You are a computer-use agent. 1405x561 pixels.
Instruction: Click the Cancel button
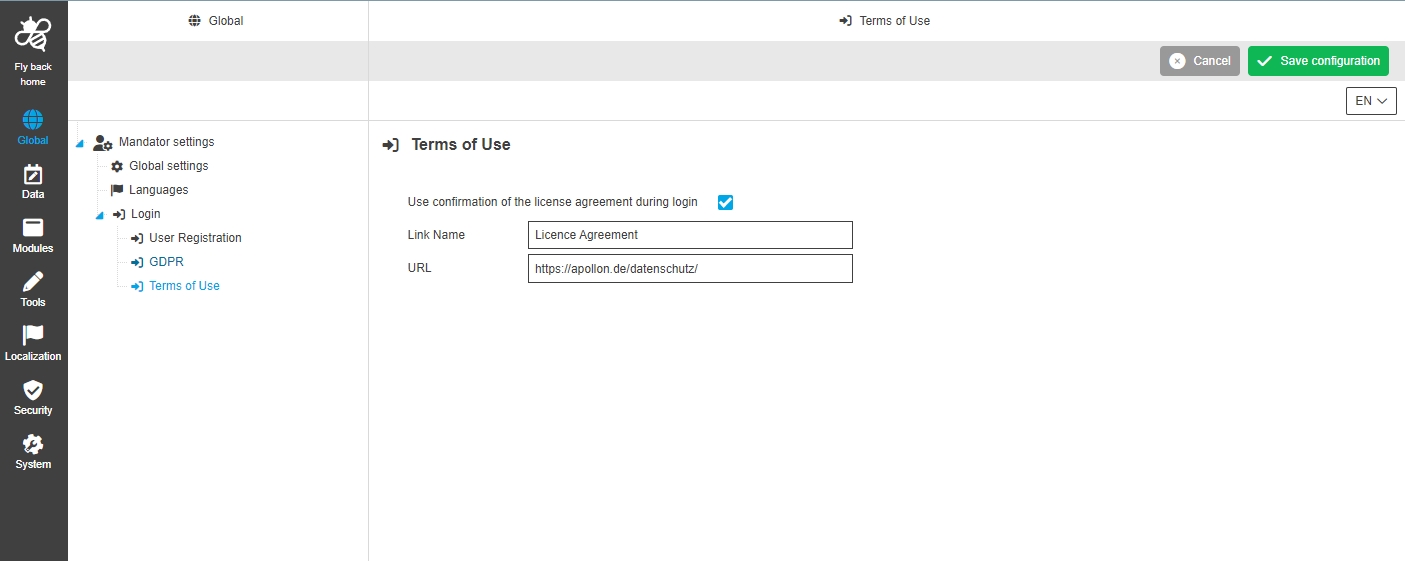[x=1200, y=61]
